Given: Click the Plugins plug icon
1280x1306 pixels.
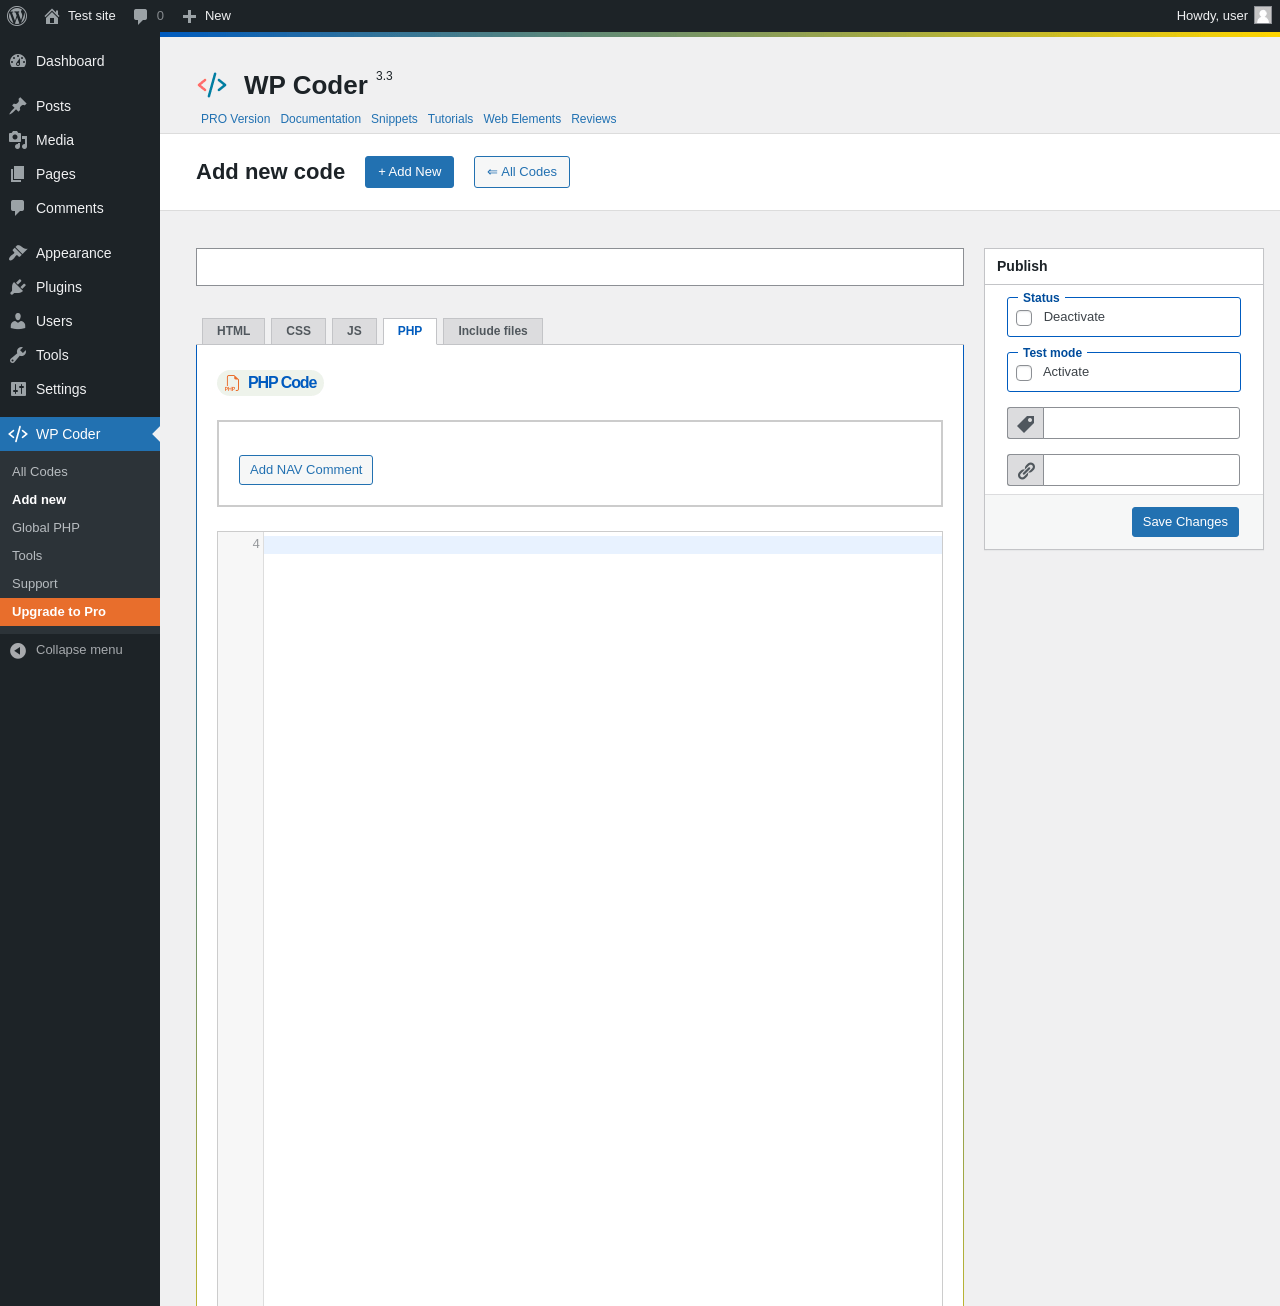Looking at the screenshot, I should click(18, 287).
